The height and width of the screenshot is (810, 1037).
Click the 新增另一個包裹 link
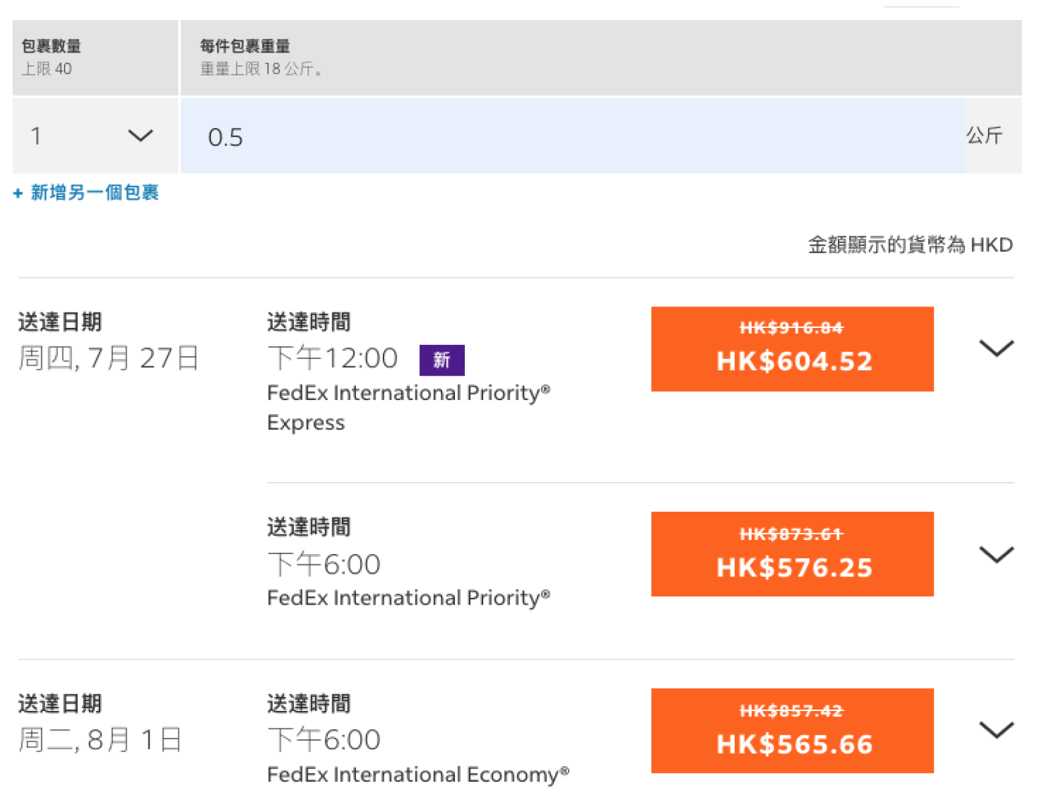tap(86, 193)
